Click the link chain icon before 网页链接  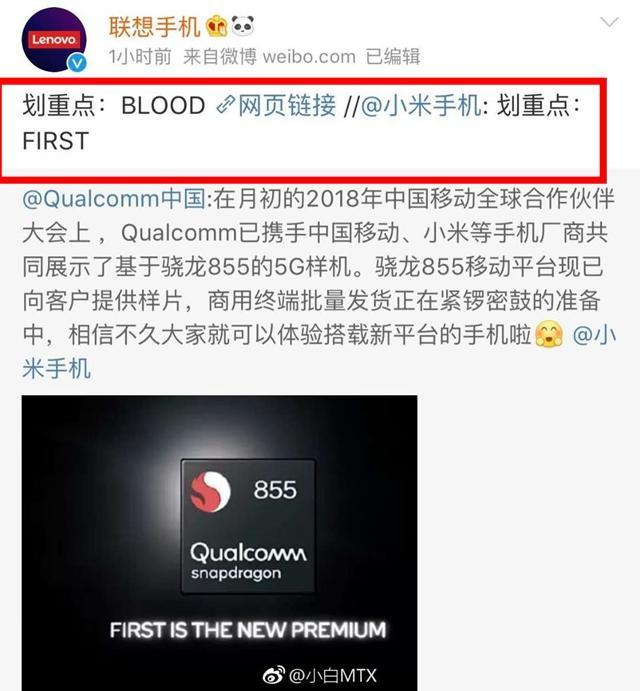point(225,105)
